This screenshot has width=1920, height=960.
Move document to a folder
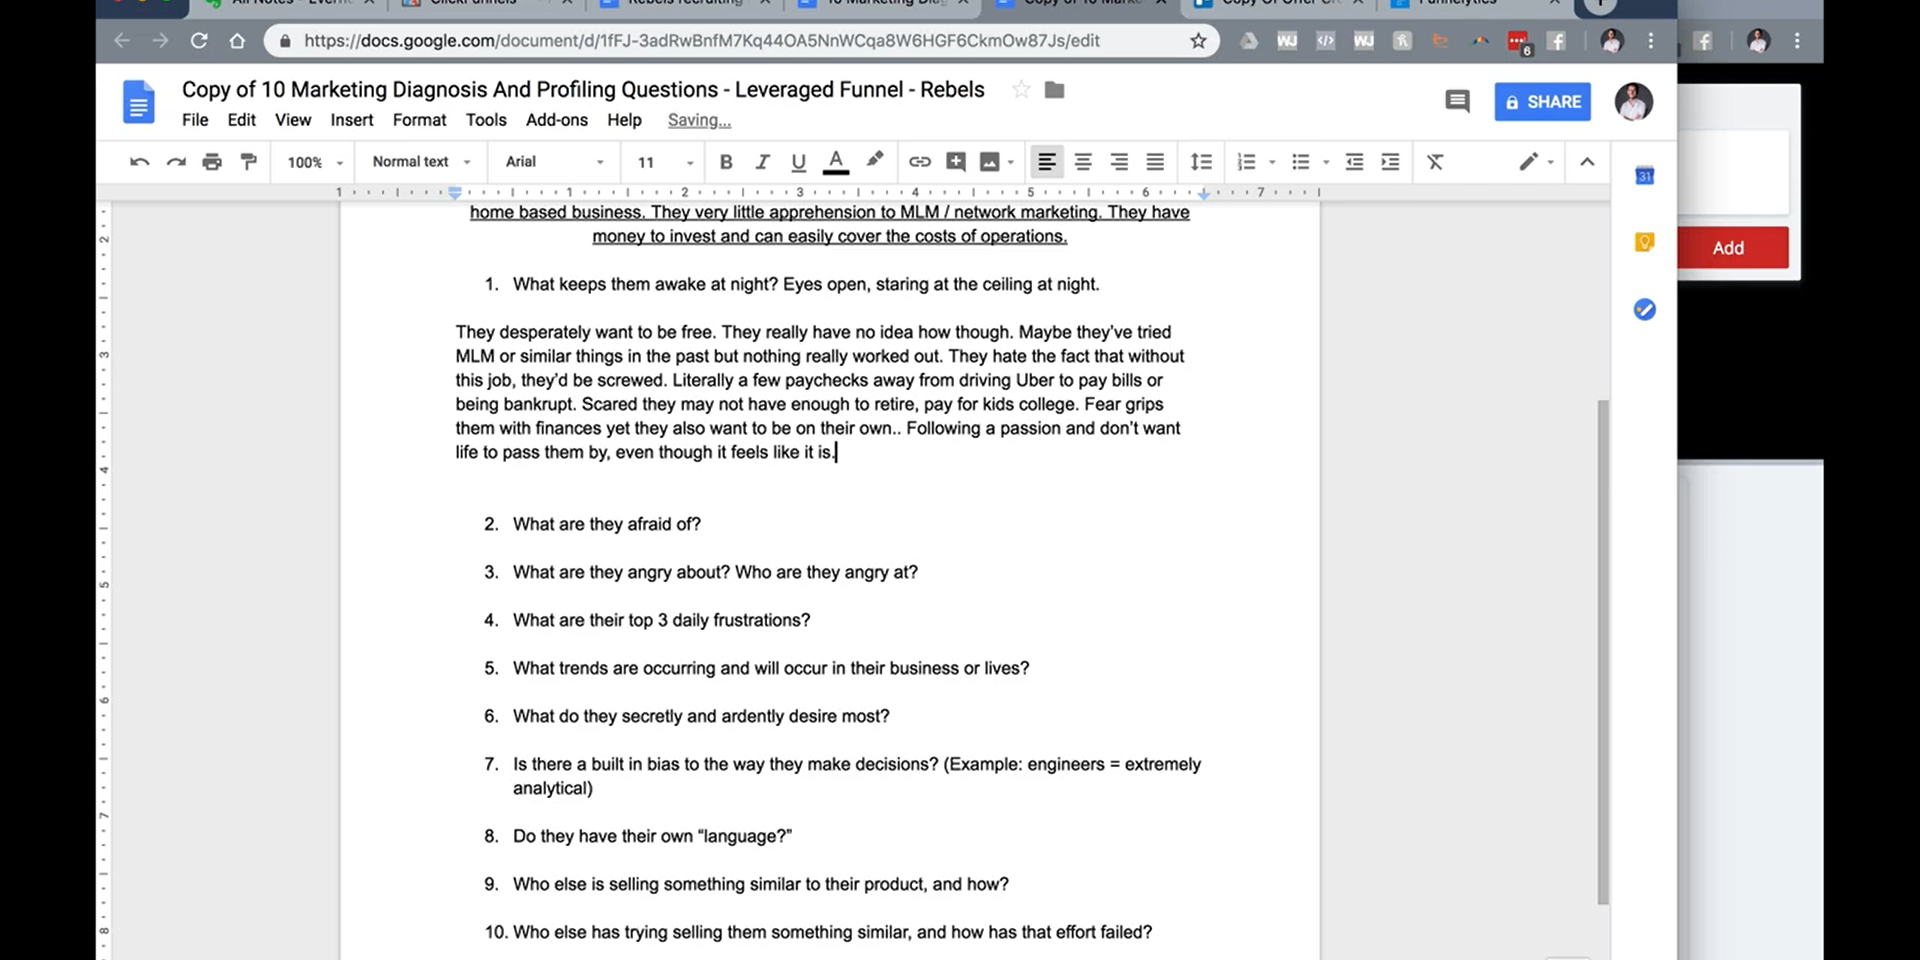1054,90
